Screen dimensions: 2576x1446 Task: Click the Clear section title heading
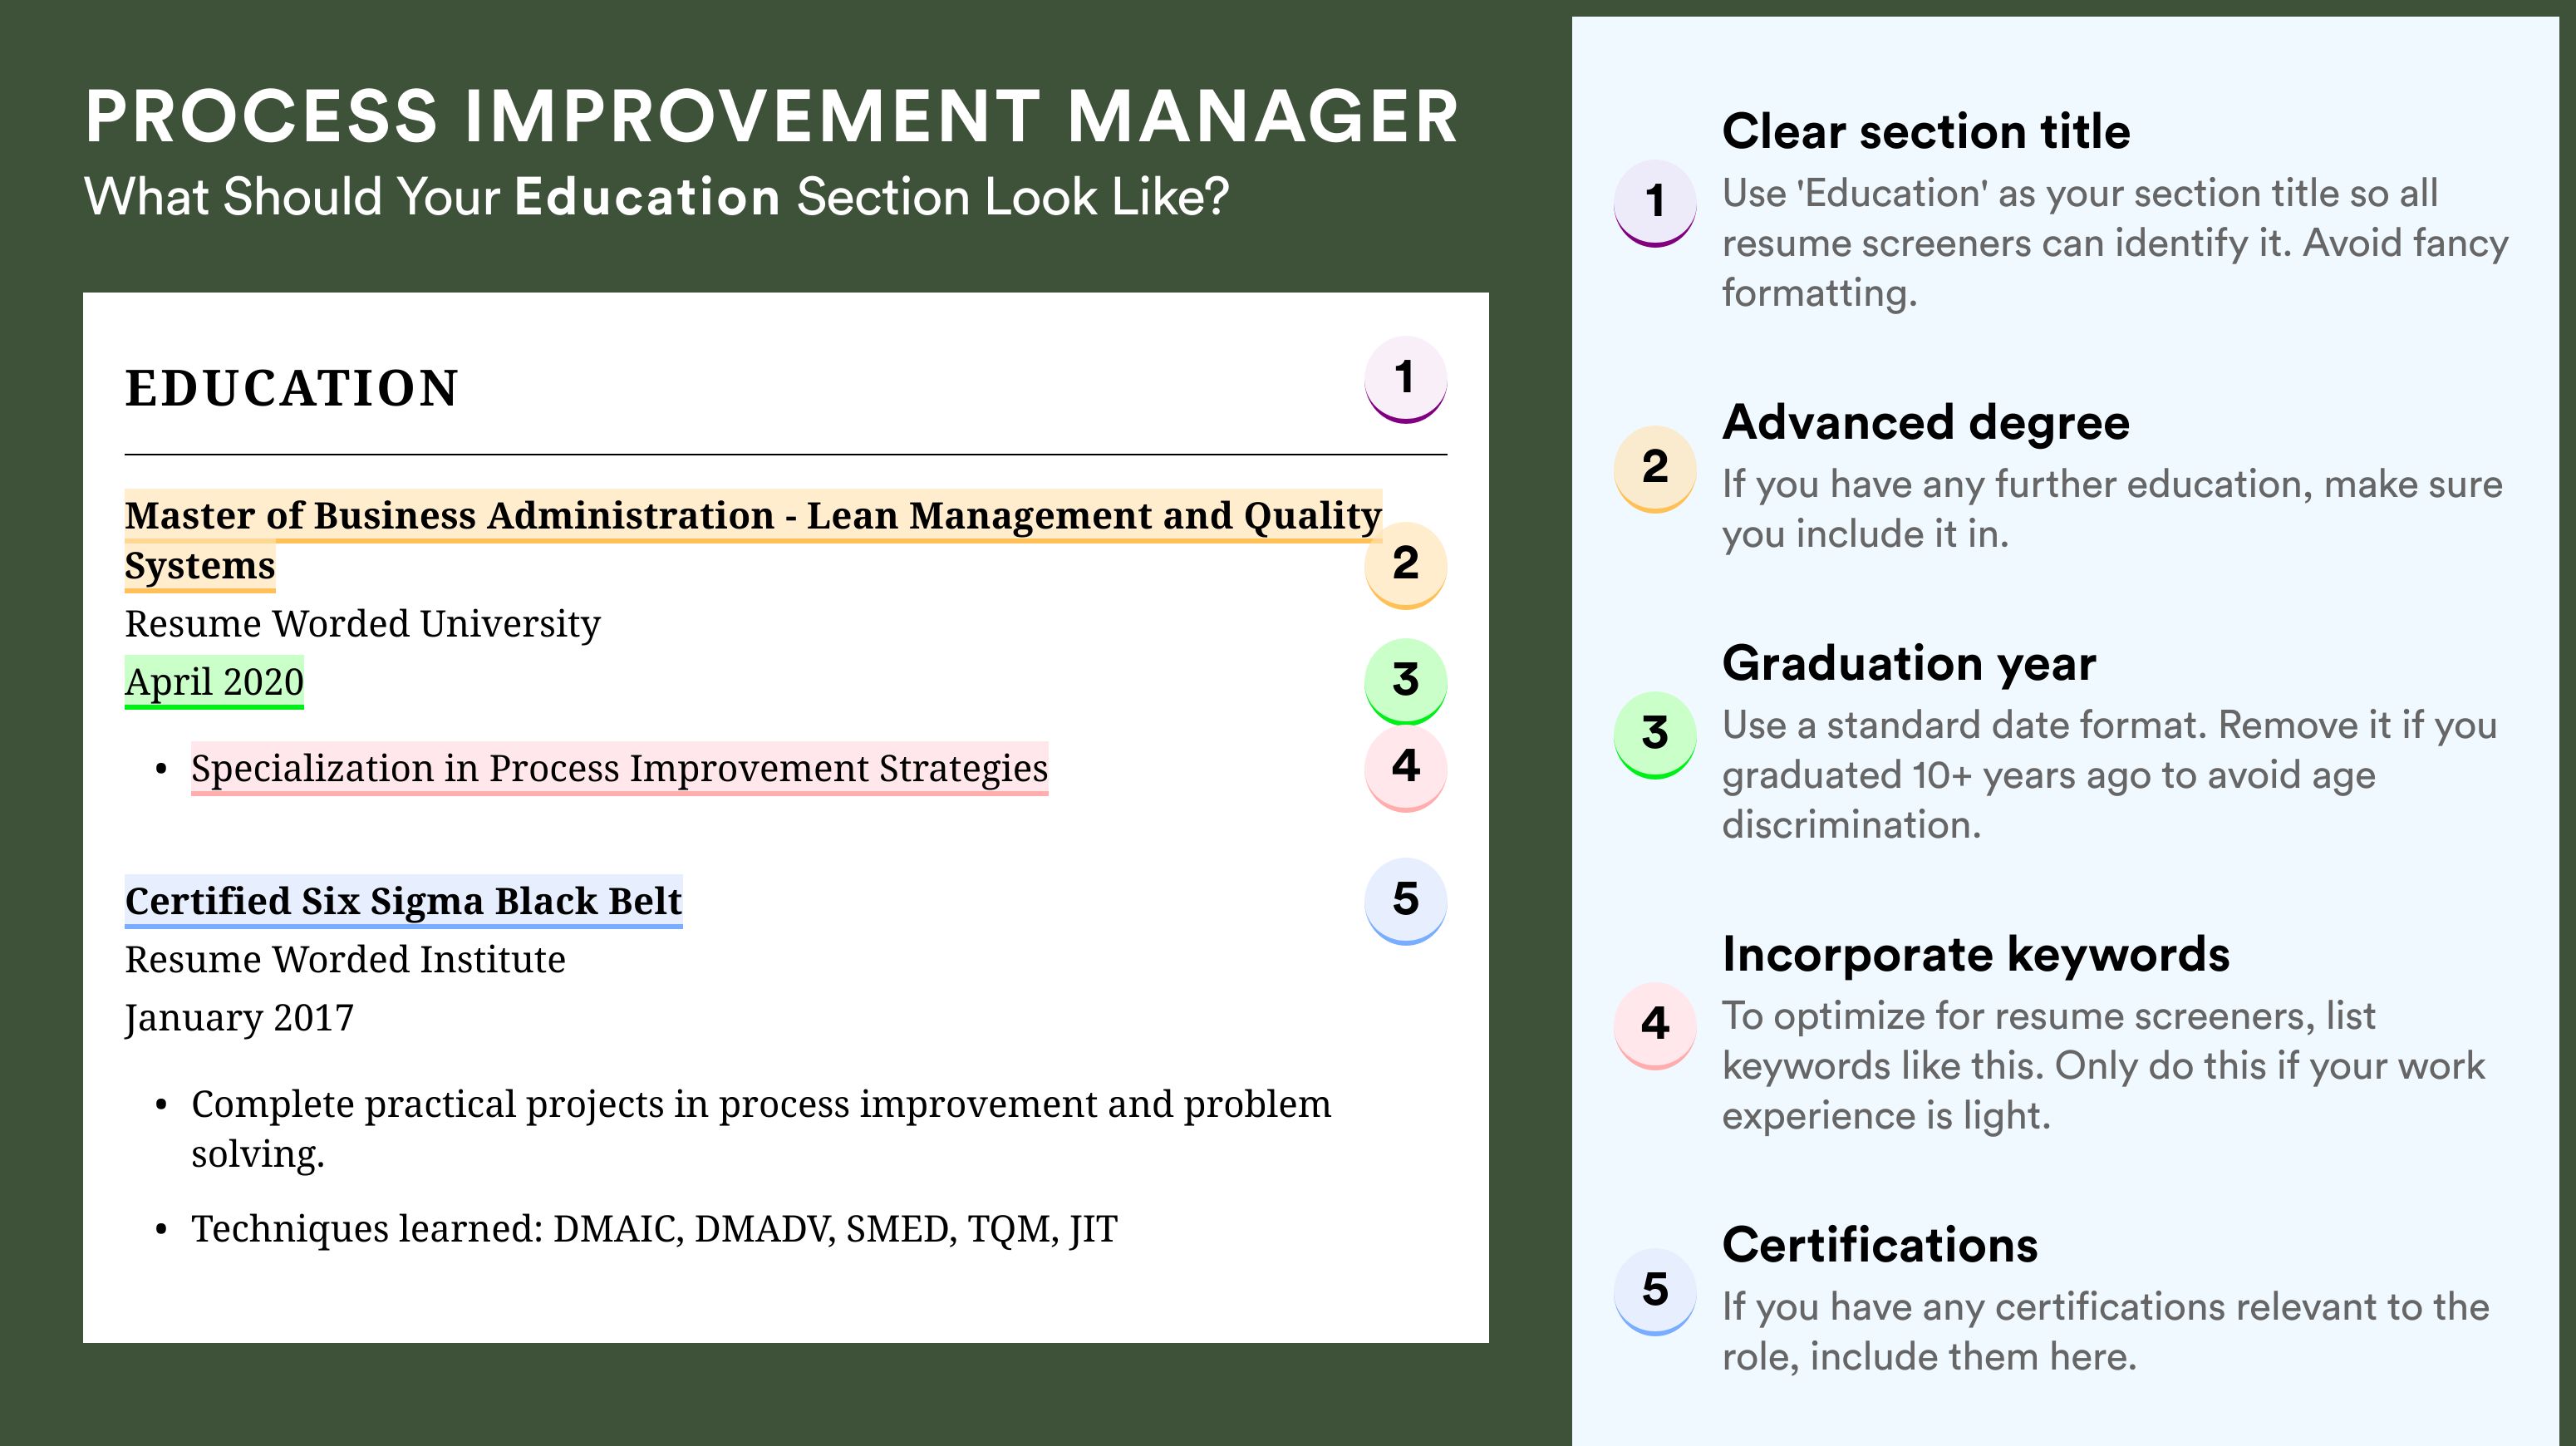(1926, 131)
